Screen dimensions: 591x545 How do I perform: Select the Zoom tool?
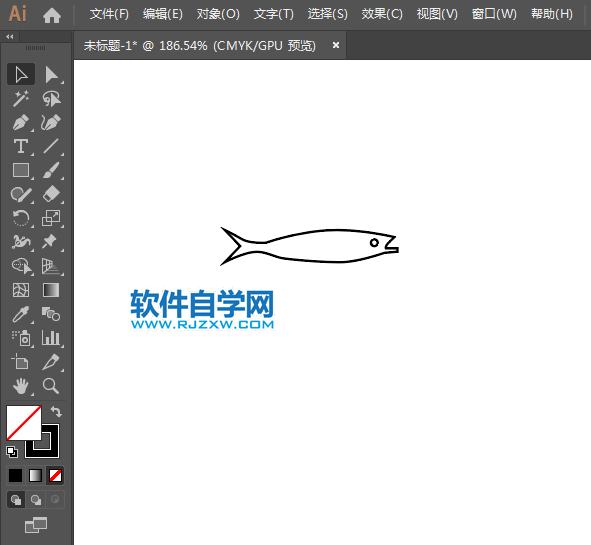51,386
